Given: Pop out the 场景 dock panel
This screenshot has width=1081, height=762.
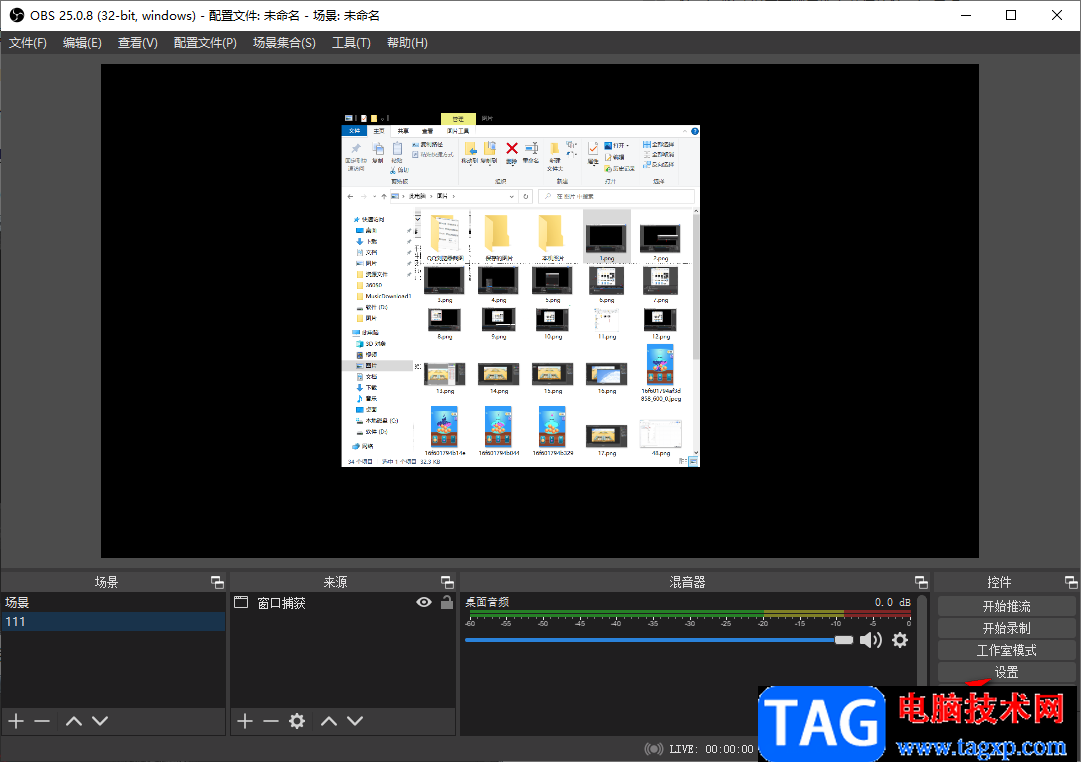Looking at the screenshot, I should (x=217, y=582).
